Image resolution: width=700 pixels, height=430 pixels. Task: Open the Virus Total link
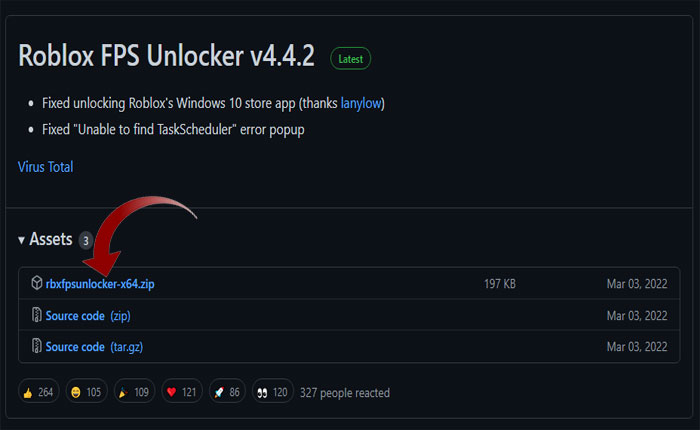[x=45, y=167]
